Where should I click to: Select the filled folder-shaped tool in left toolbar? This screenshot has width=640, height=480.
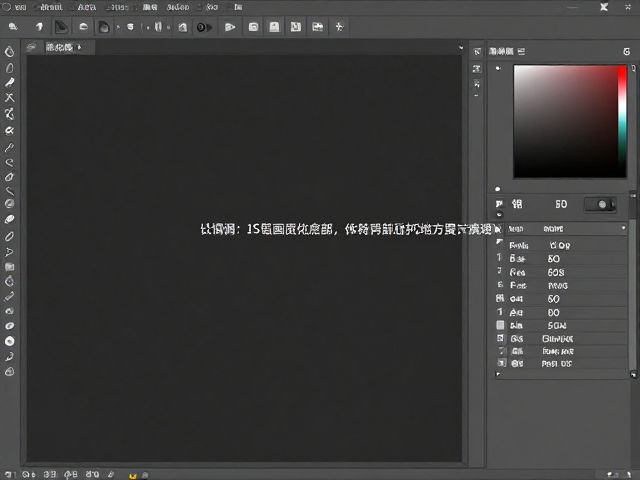coord(9,267)
